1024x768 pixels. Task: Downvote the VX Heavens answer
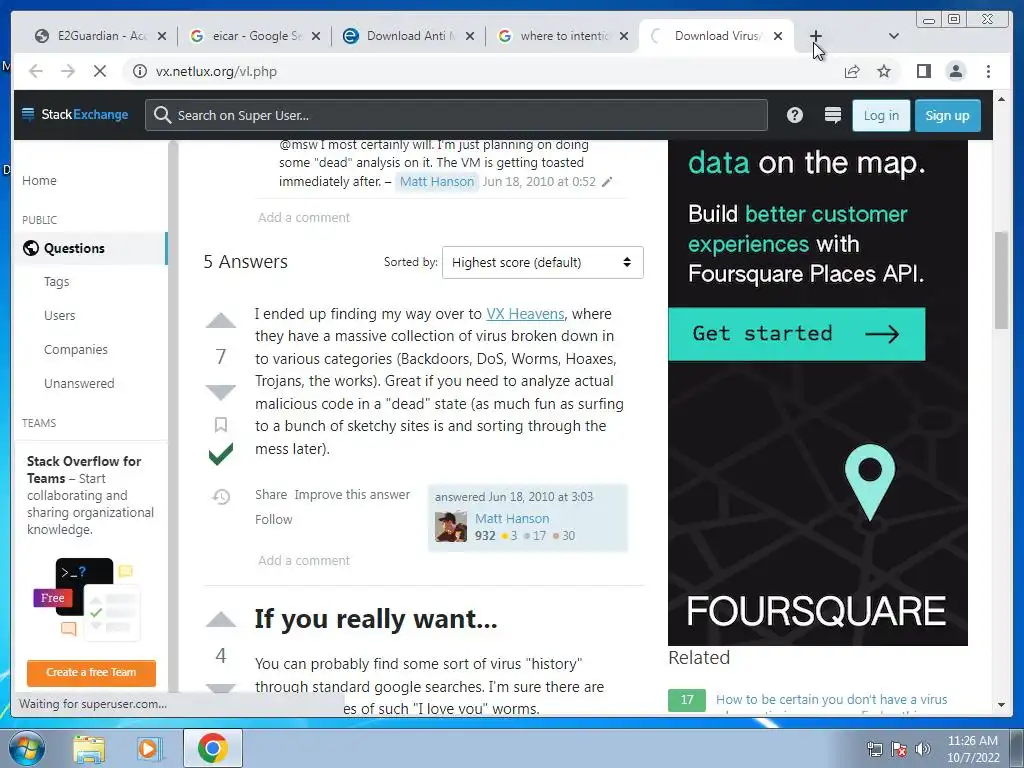pos(221,392)
